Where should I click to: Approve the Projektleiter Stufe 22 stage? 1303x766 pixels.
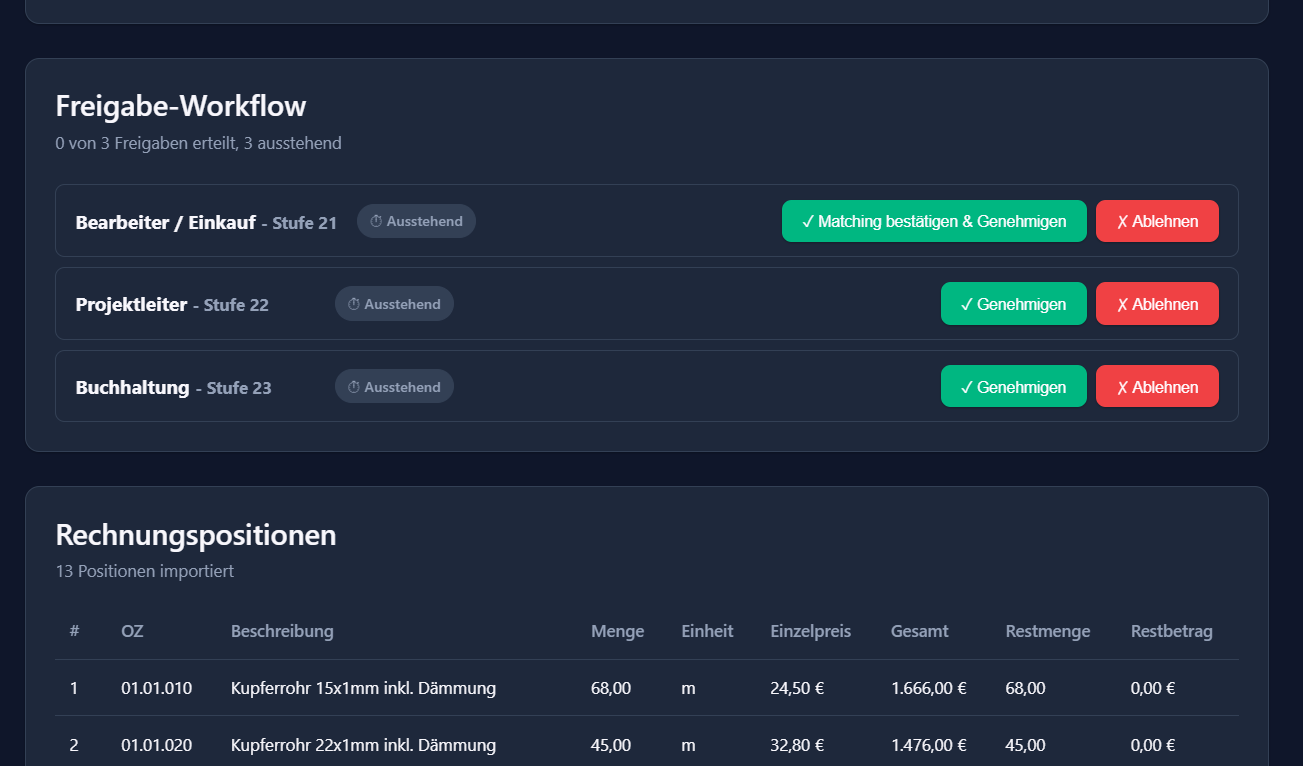click(x=1013, y=303)
